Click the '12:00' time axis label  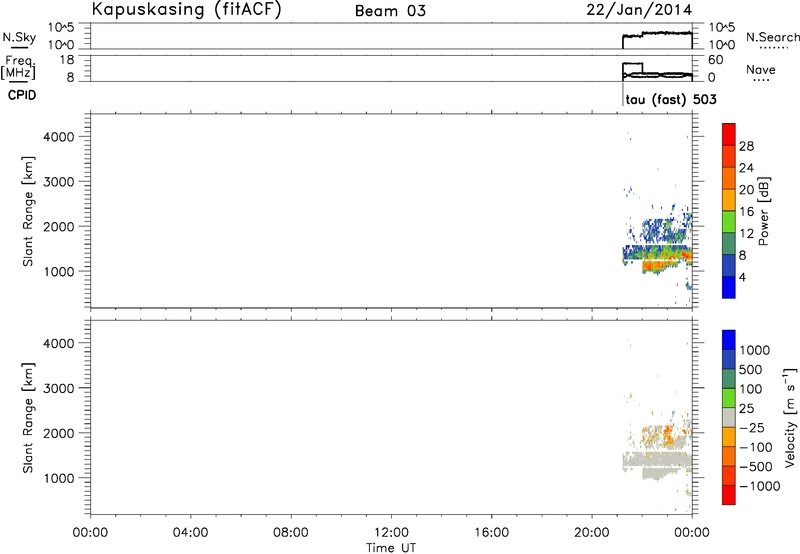[x=391, y=533]
